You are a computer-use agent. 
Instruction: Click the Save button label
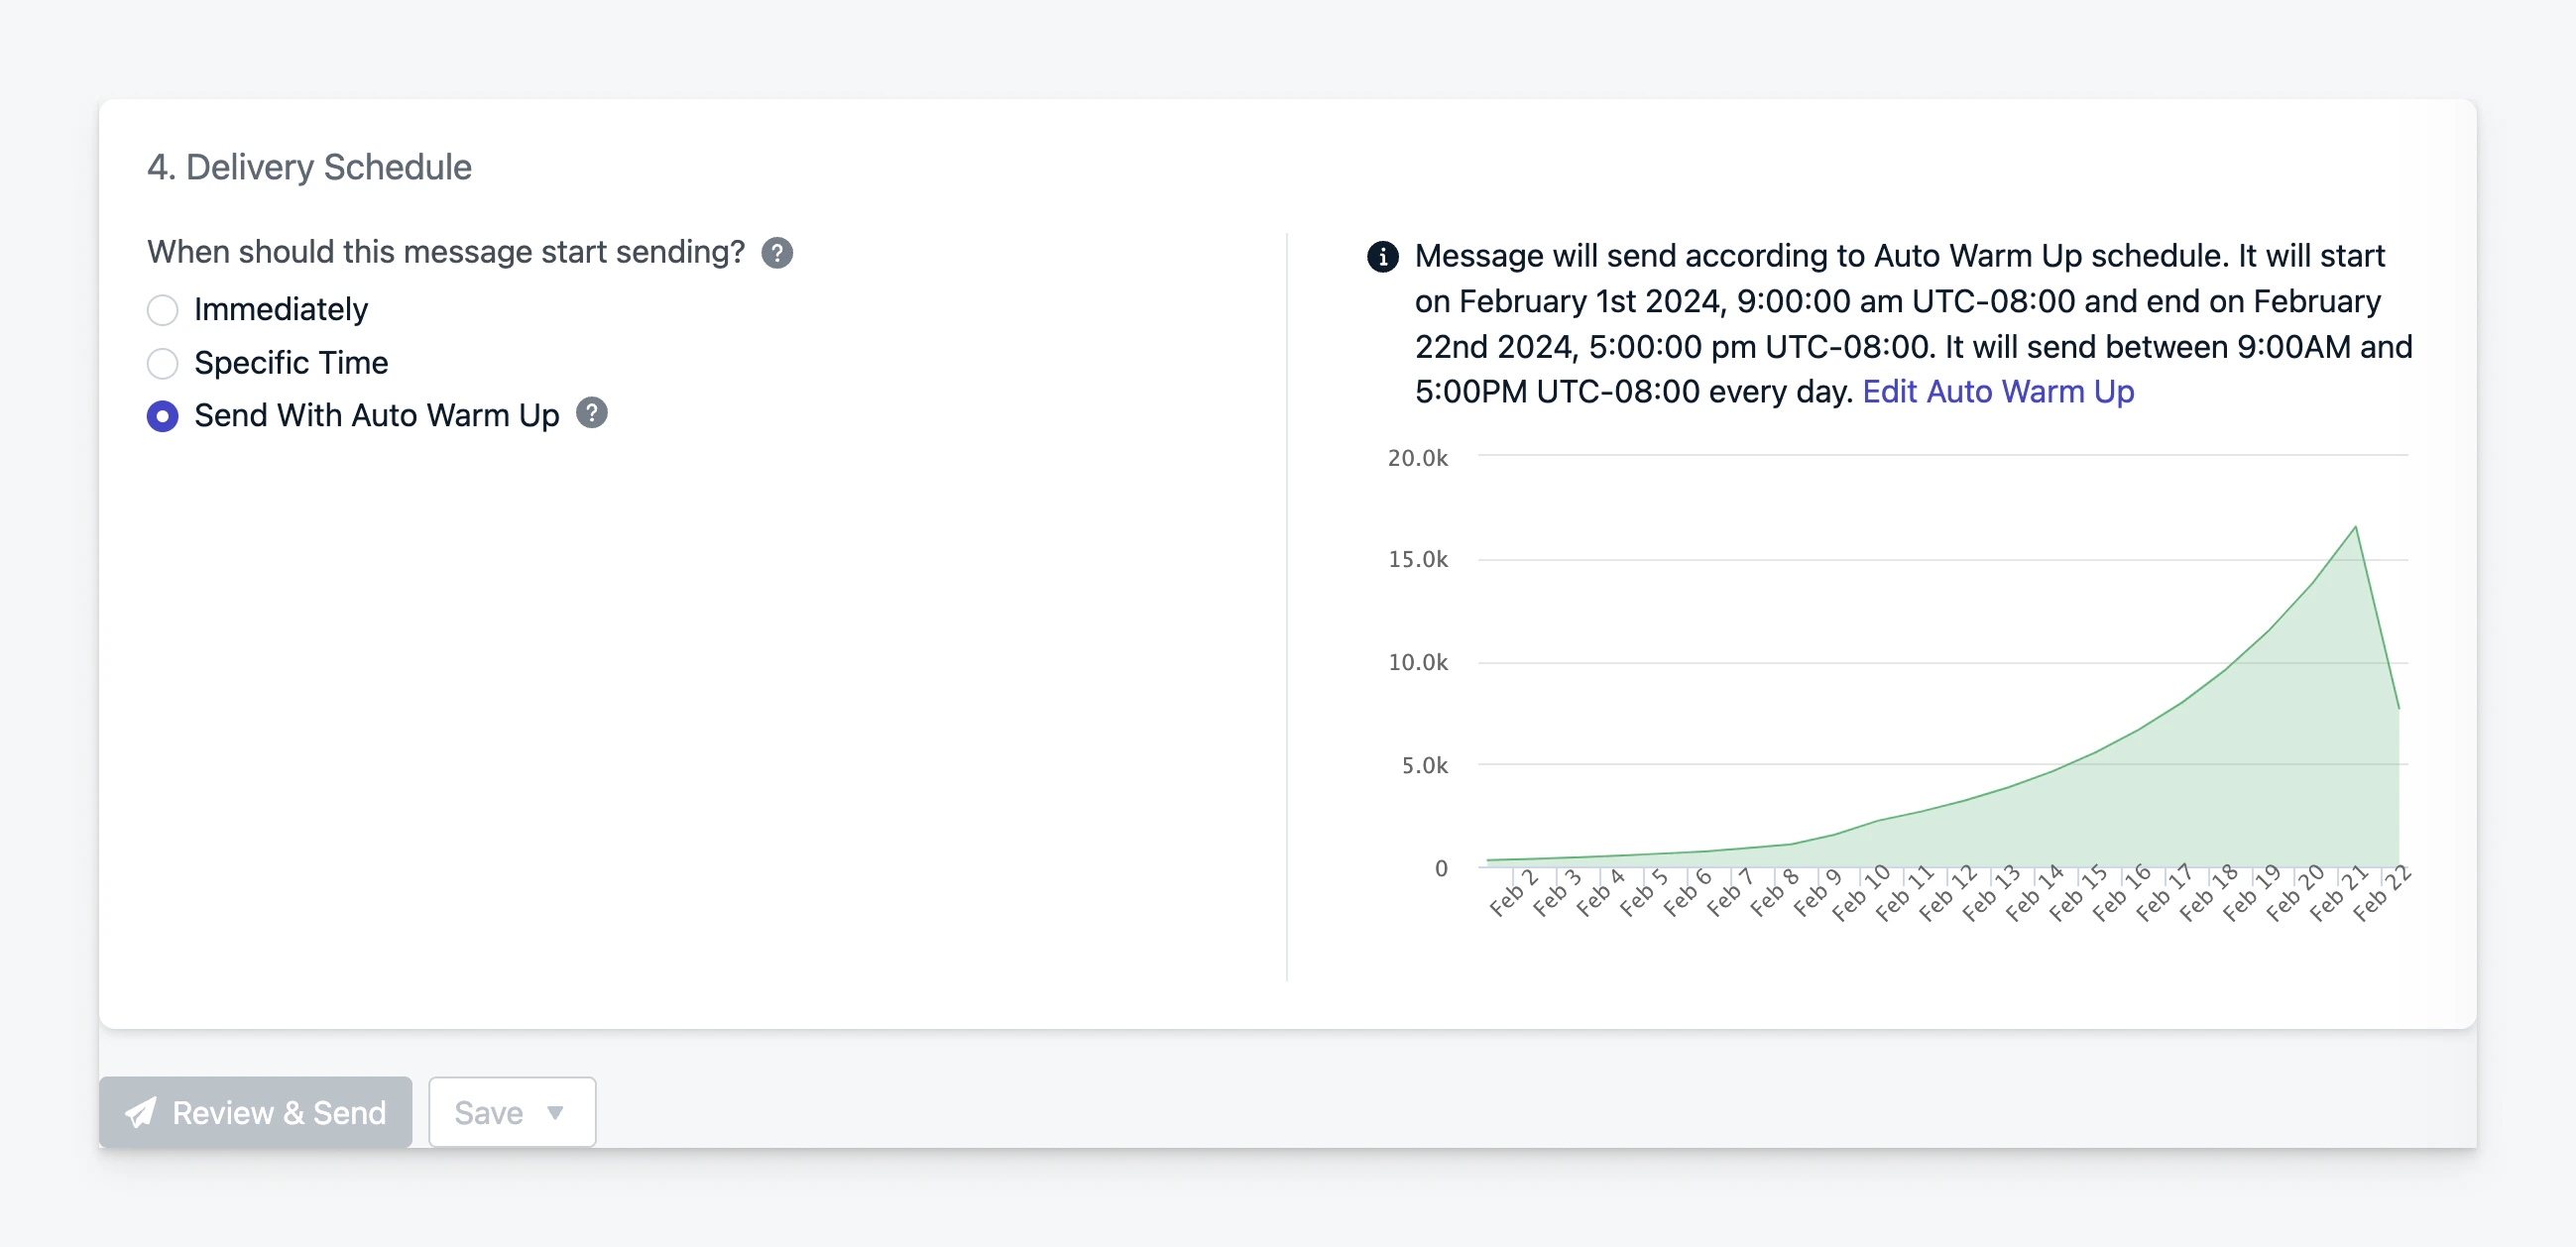488,1112
